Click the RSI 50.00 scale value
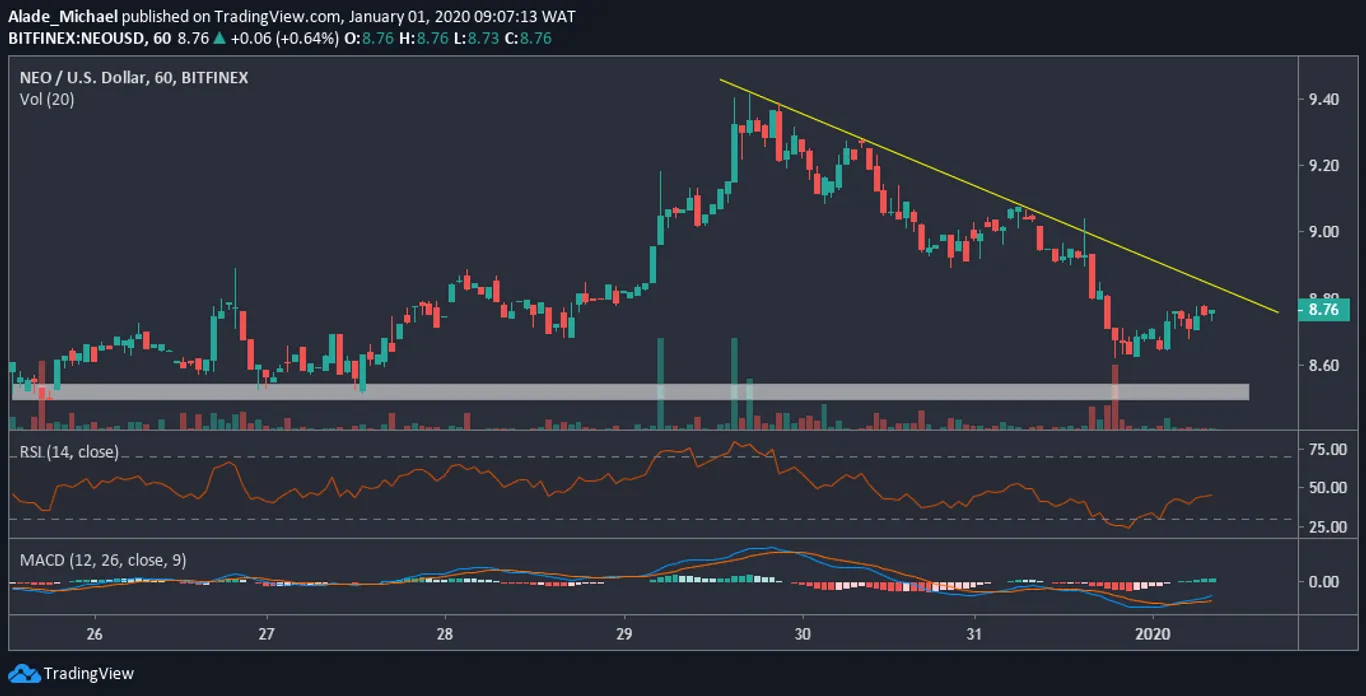The image size is (1366, 696). pos(1326,488)
